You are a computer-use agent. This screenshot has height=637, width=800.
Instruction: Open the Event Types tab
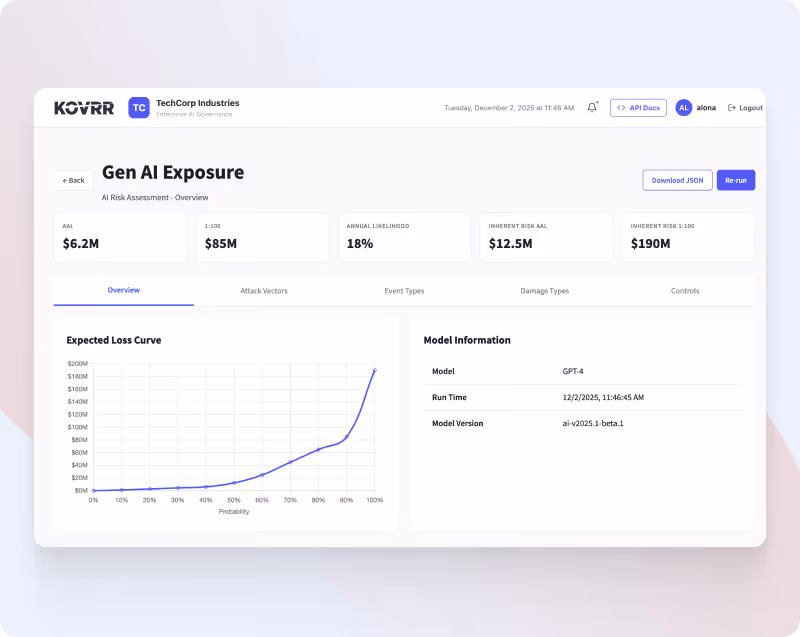(x=404, y=291)
